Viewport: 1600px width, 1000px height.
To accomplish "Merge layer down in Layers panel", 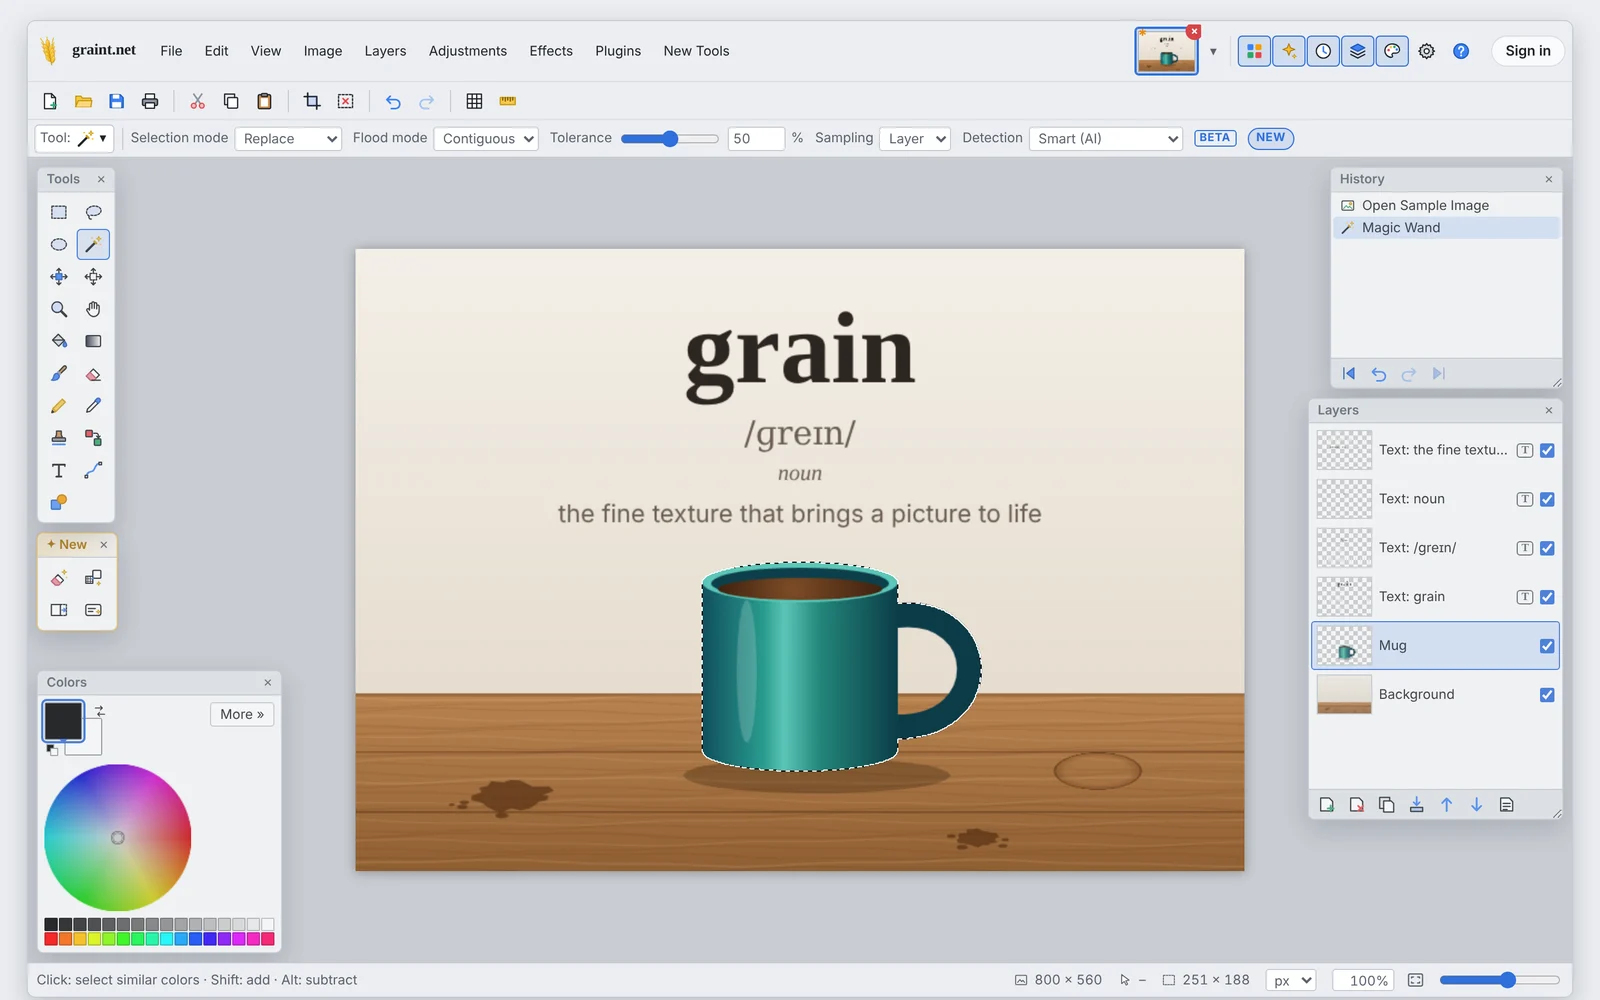I will (1416, 805).
